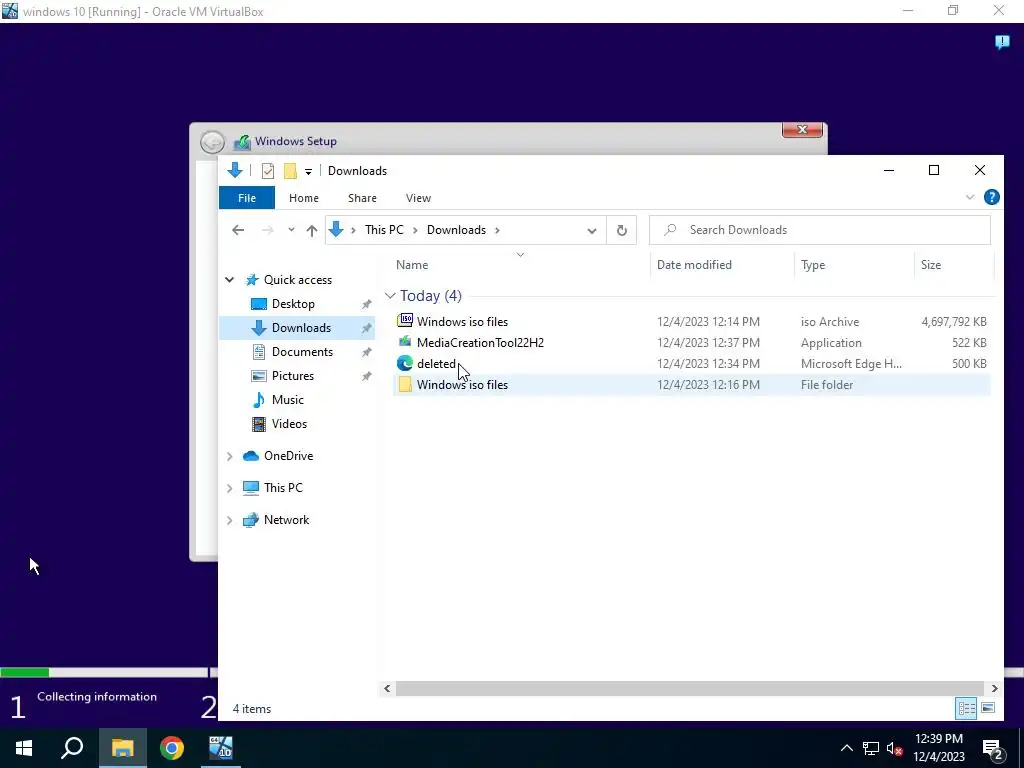This screenshot has height=768, width=1024.
Task: Collapse the Today (4) group
Action: 390,296
